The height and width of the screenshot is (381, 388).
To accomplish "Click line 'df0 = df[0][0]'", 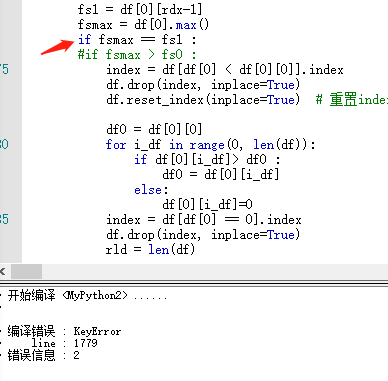I will [154, 129].
